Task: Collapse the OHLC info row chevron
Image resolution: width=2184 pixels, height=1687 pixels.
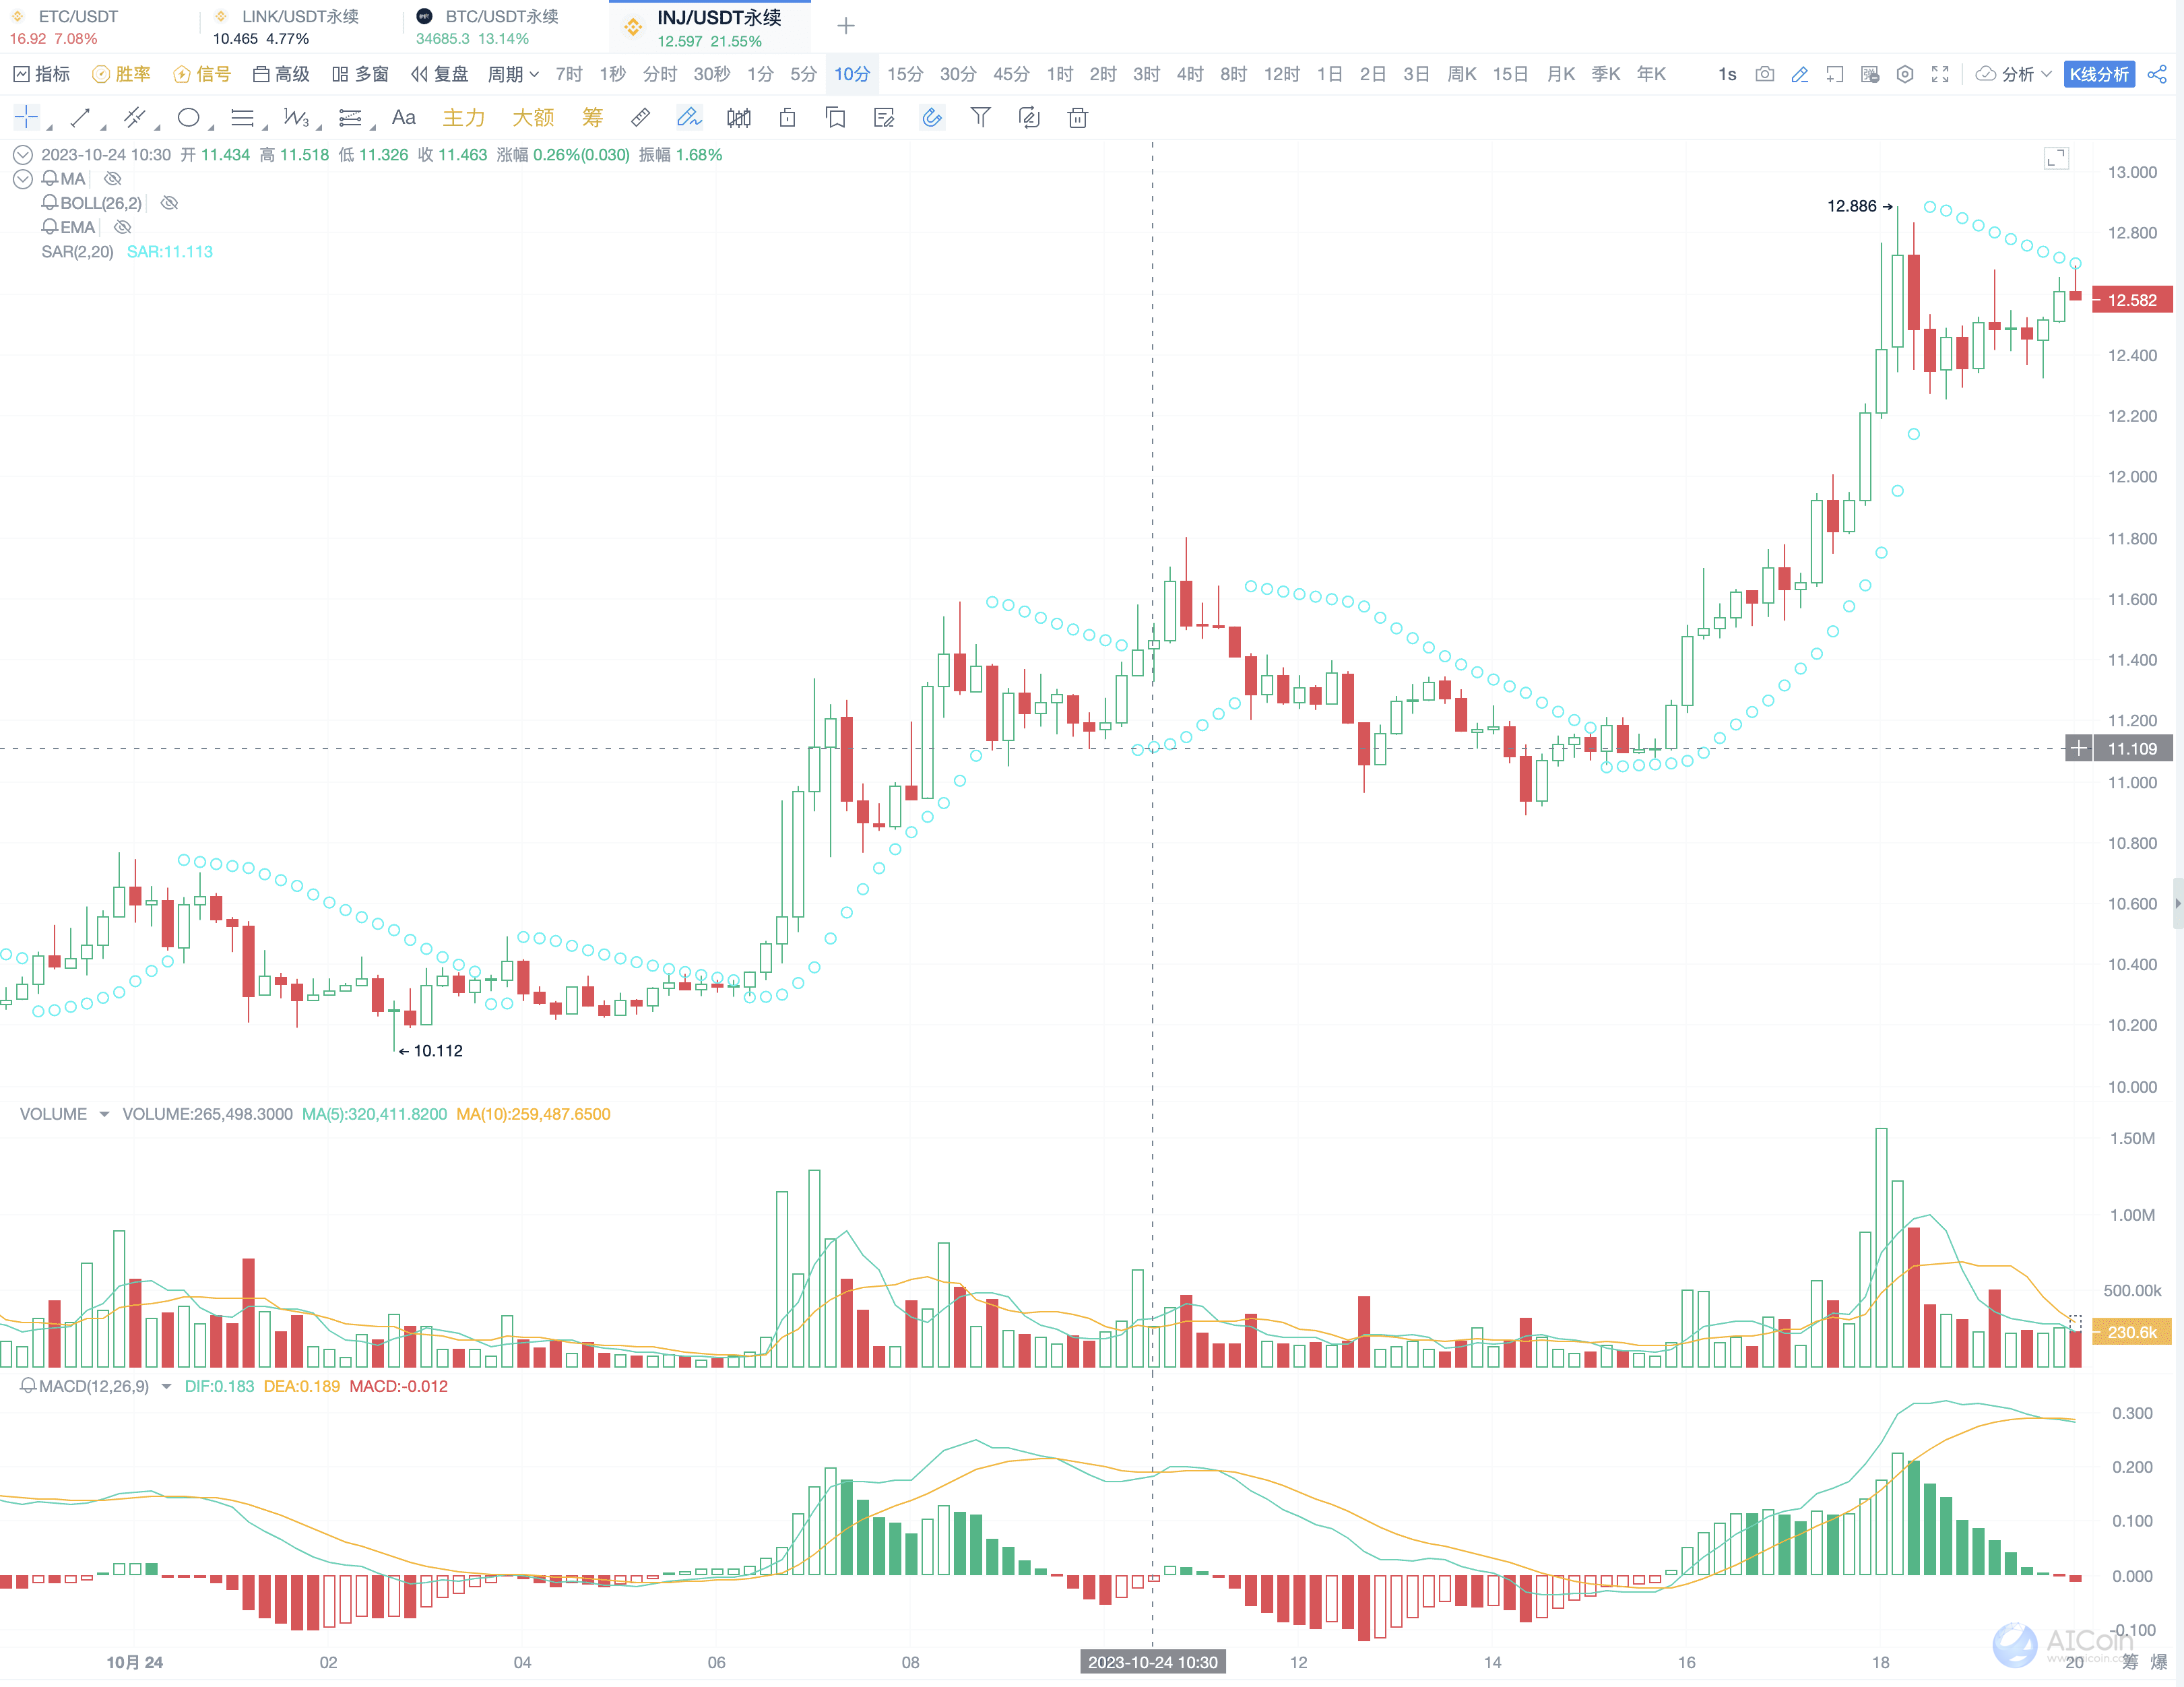Action: 22,155
